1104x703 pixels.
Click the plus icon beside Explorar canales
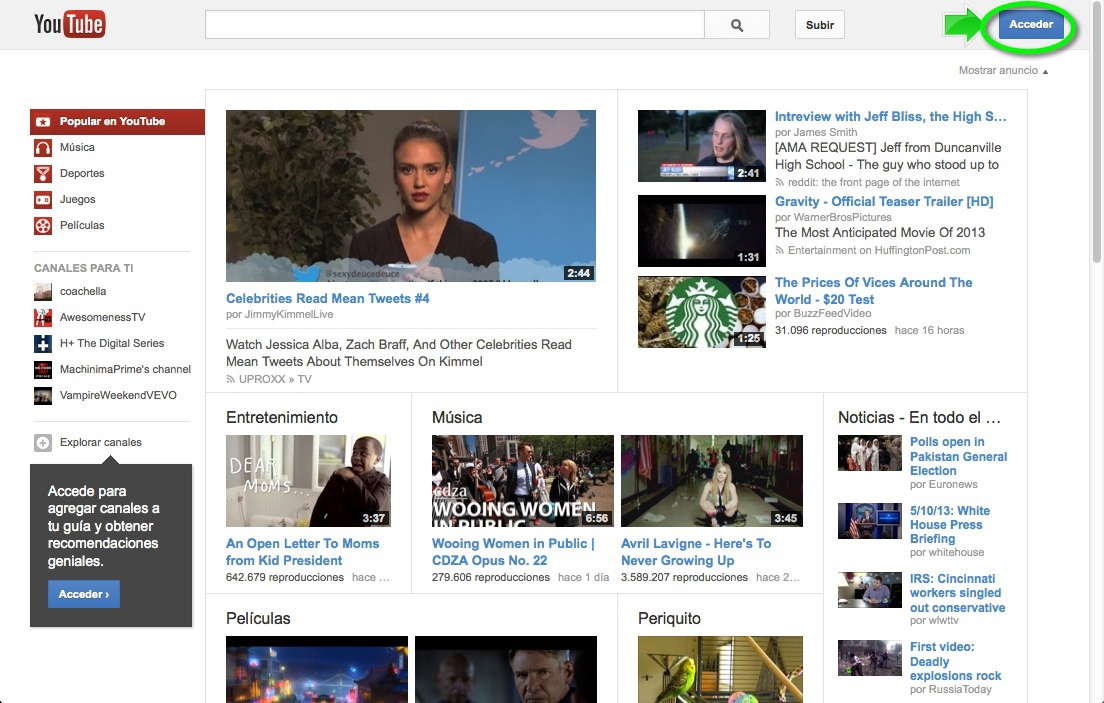pyautogui.click(x=43, y=443)
